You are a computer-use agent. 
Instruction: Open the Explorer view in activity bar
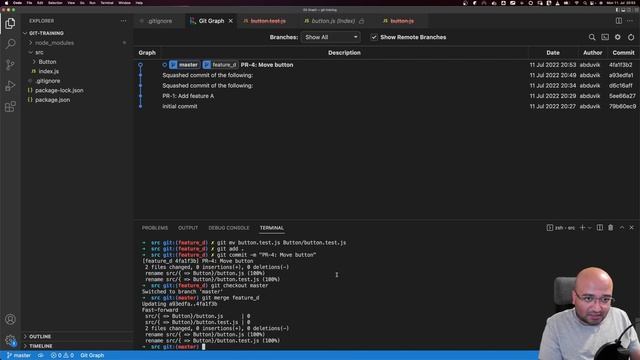pos(10,23)
